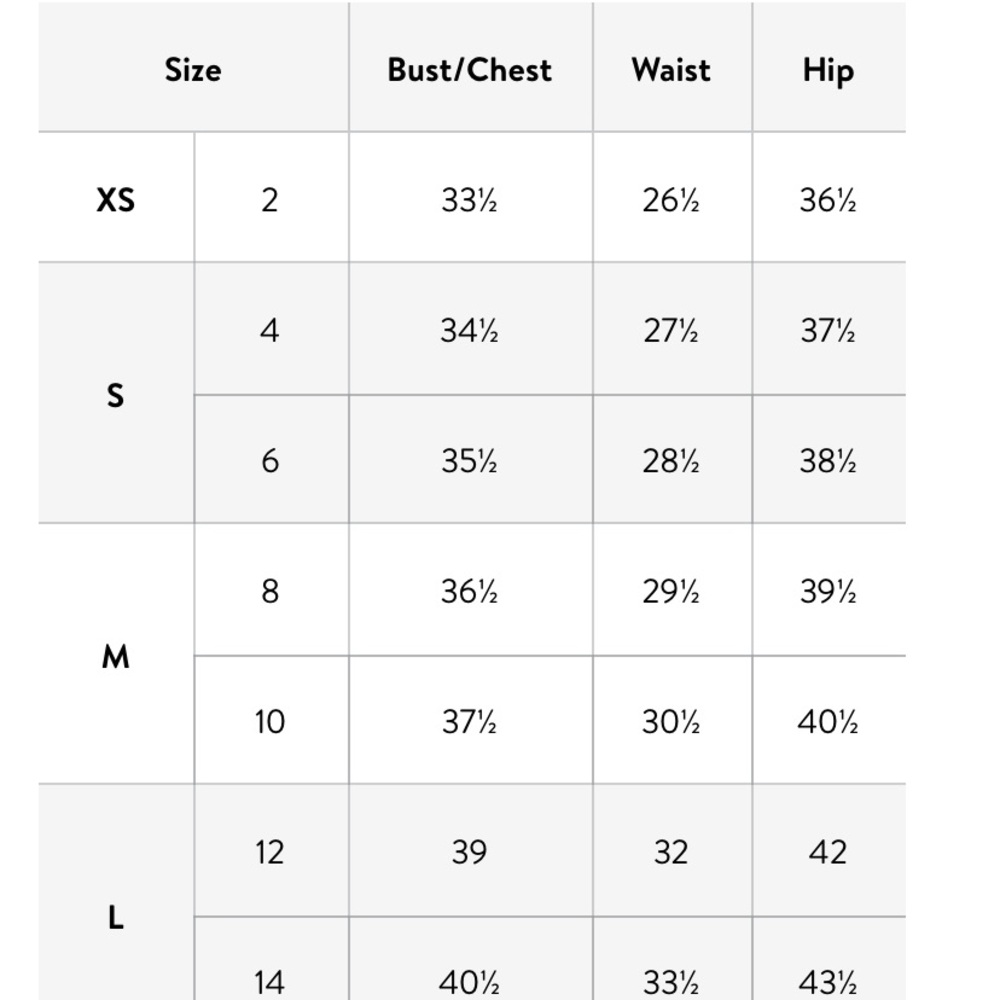1000x1000 pixels.
Task: Click numeric size 10 cell
Action: [270, 721]
